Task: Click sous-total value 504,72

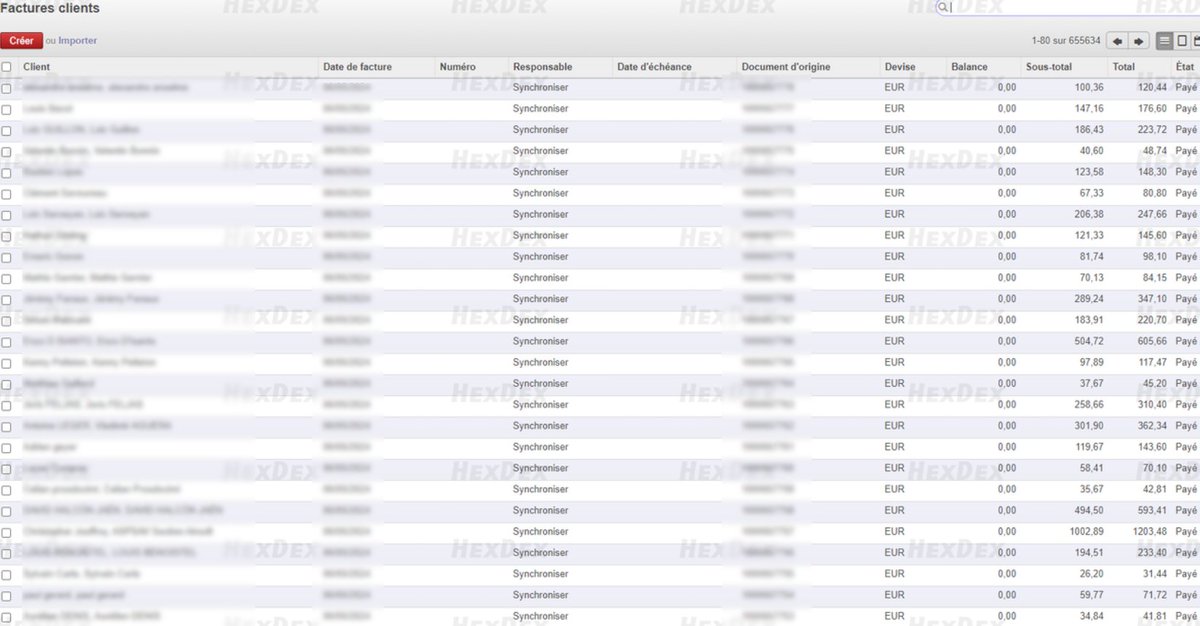Action: 1089,341
